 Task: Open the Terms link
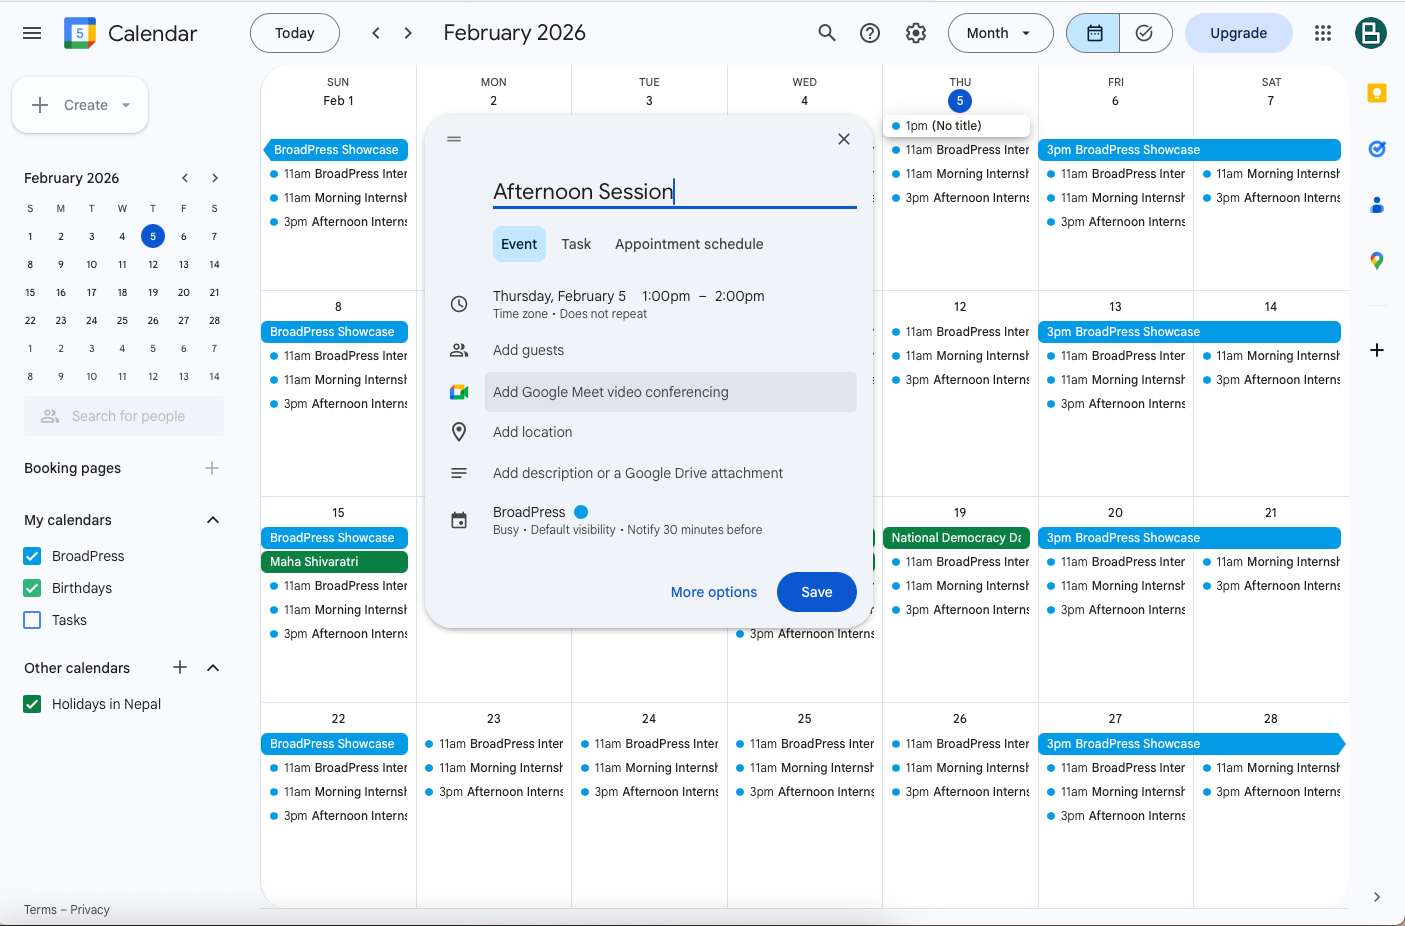click(x=40, y=910)
